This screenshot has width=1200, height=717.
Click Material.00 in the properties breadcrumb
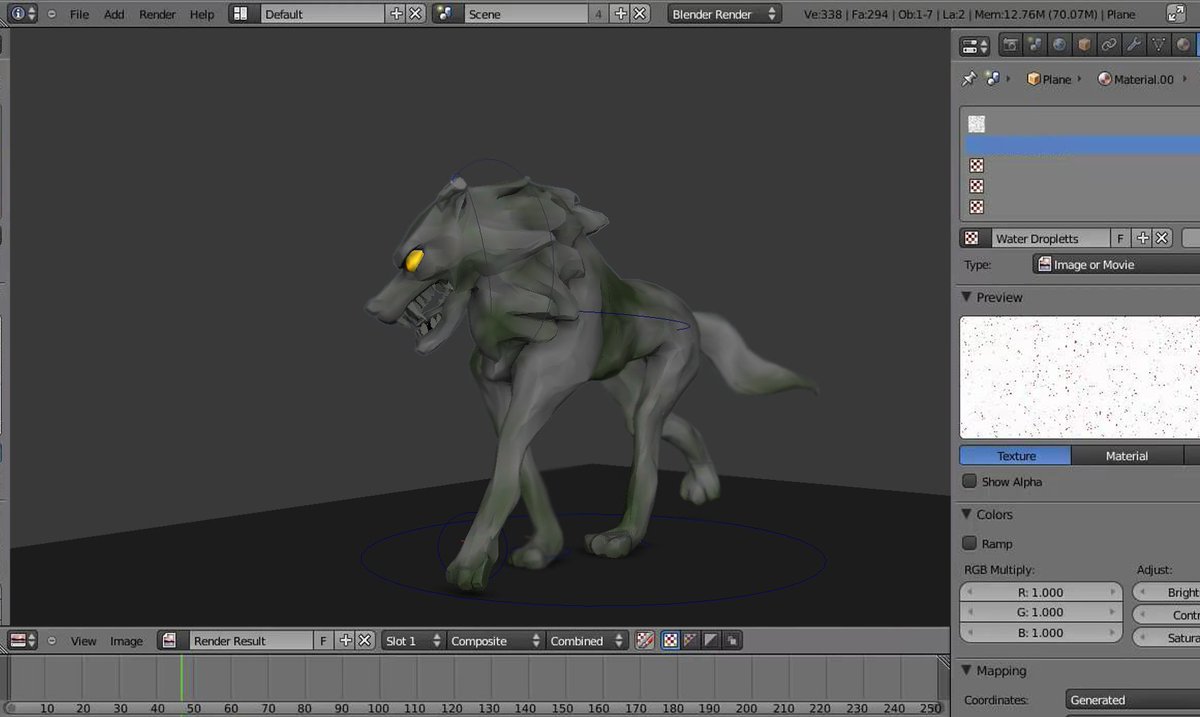click(1144, 79)
